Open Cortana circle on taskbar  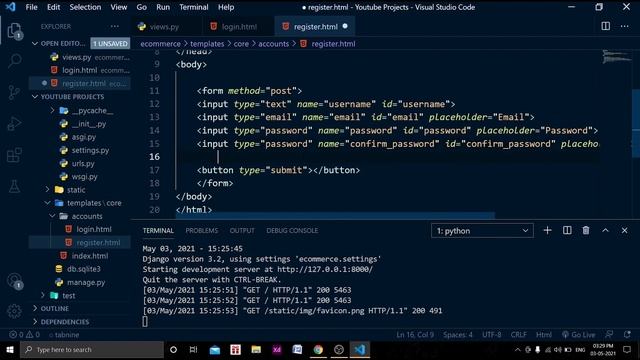click(173, 350)
